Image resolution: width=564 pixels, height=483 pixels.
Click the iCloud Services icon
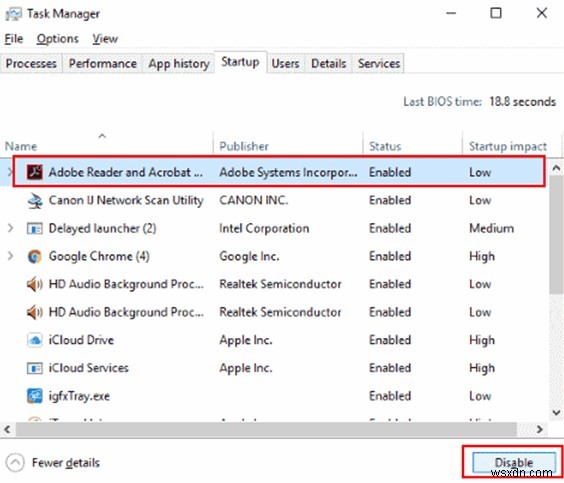point(35,368)
